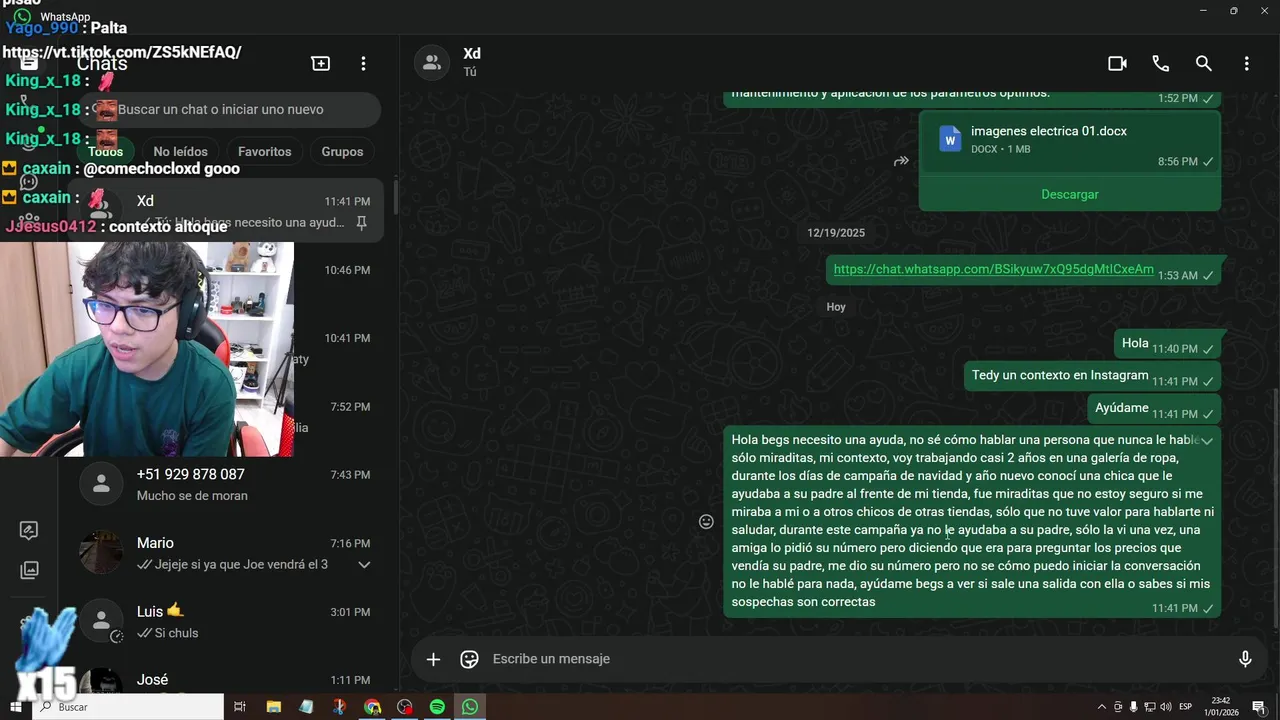Image resolution: width=1280 pixels, height=720 pixels.
Task: Open Spotify from the taskbar
Action: pyautogui.click(x=437, y=707)
